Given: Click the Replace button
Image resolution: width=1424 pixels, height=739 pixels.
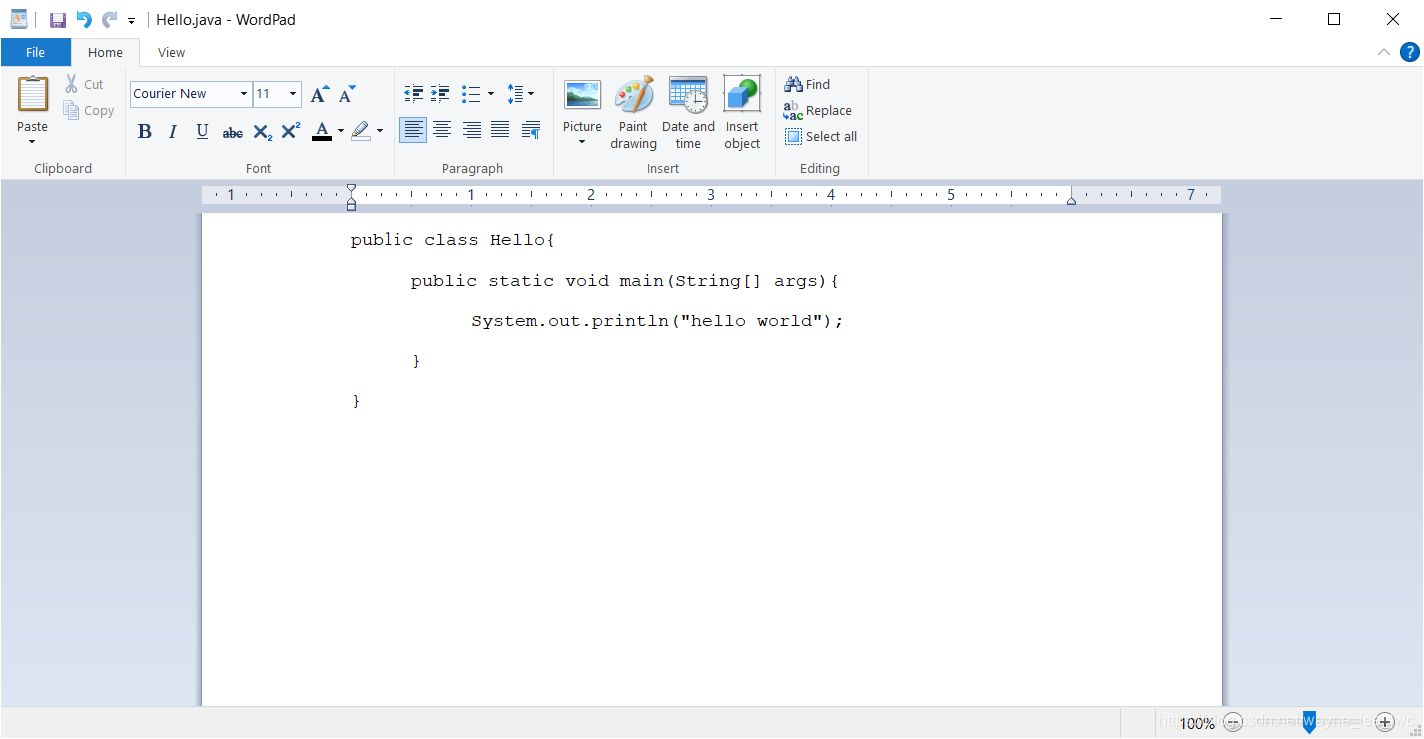Looking at the screenshot, I should (818, 111).
